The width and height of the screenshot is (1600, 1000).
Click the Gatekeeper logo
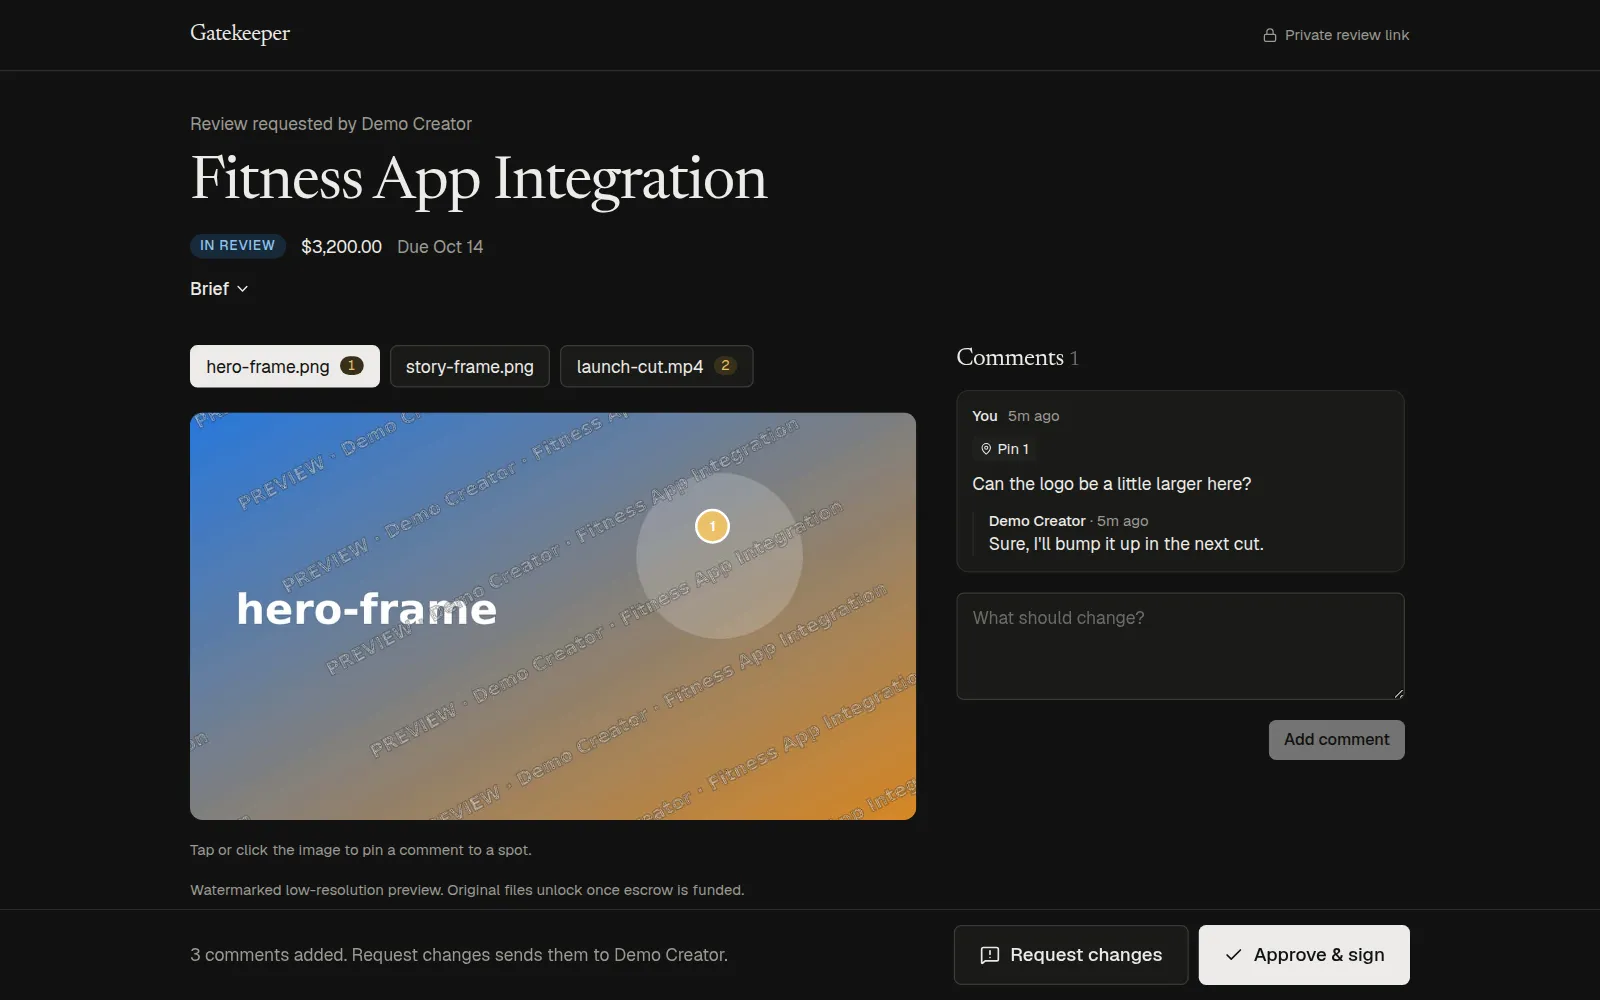[240, 33]
